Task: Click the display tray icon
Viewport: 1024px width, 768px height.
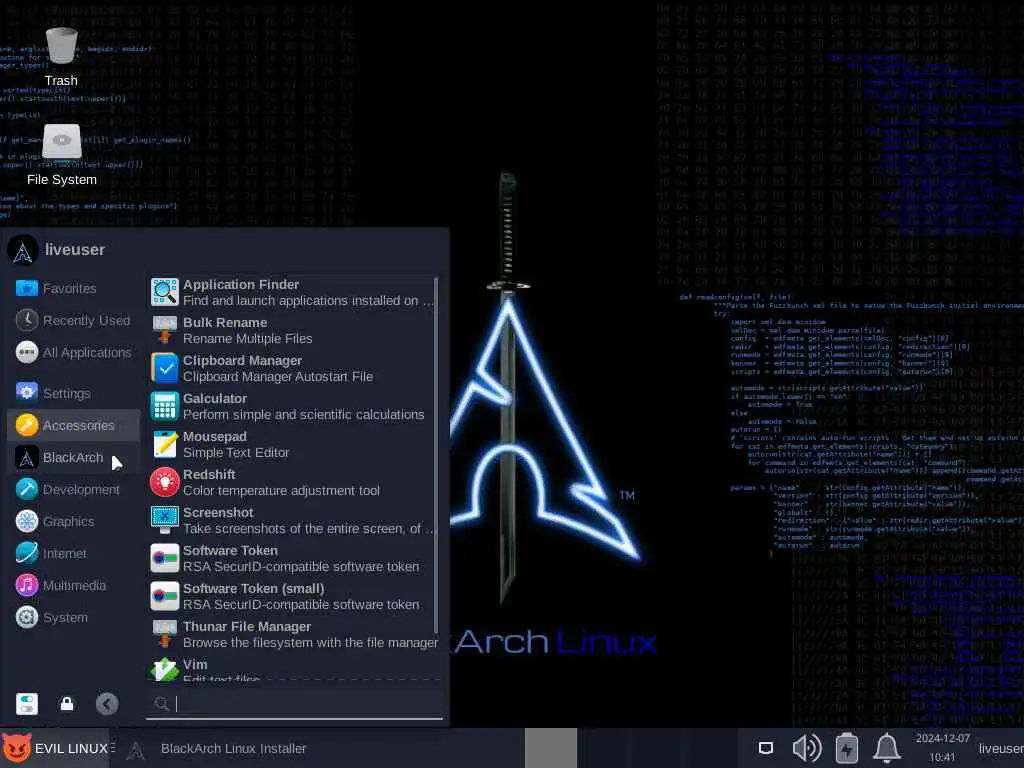Action: (765, 748)
